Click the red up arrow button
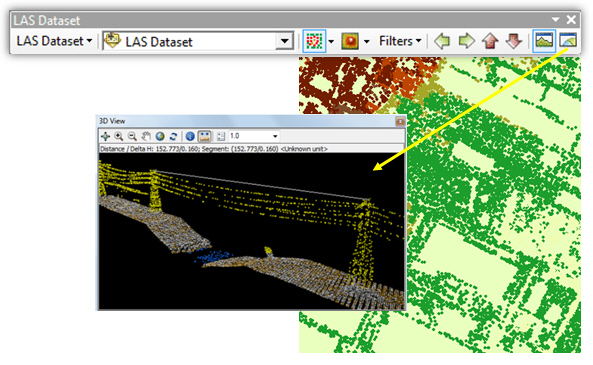Image resolution: width=593 pixels, height=365 pixels. [490, 41]
